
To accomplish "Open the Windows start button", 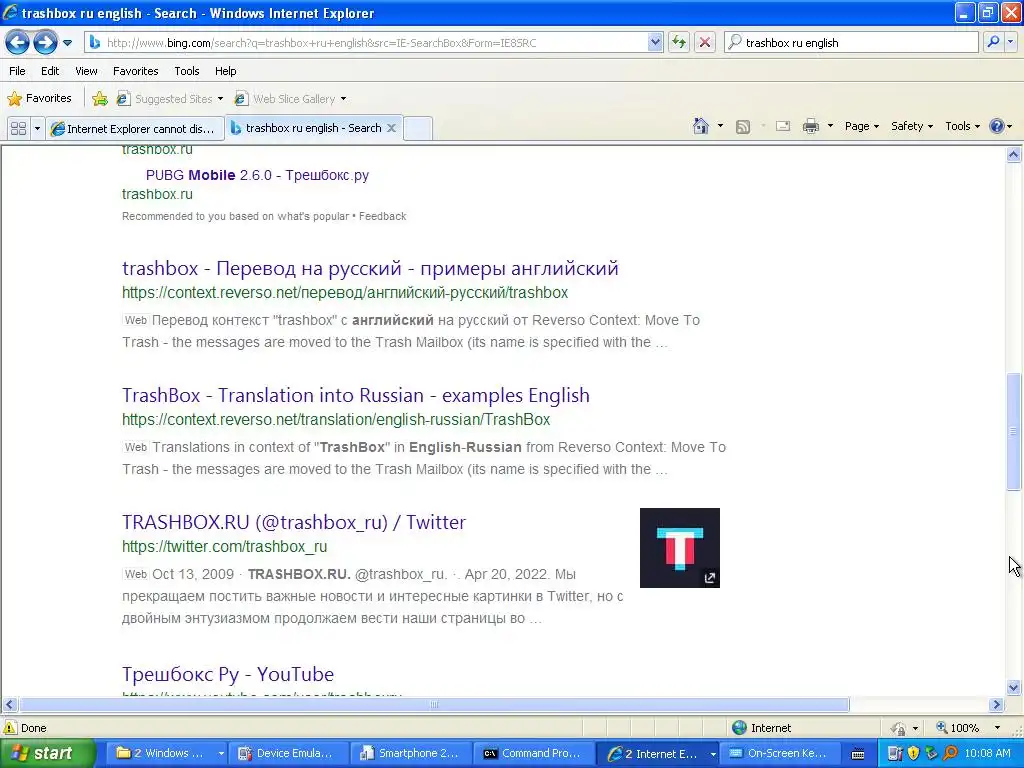I will point(47,753).
